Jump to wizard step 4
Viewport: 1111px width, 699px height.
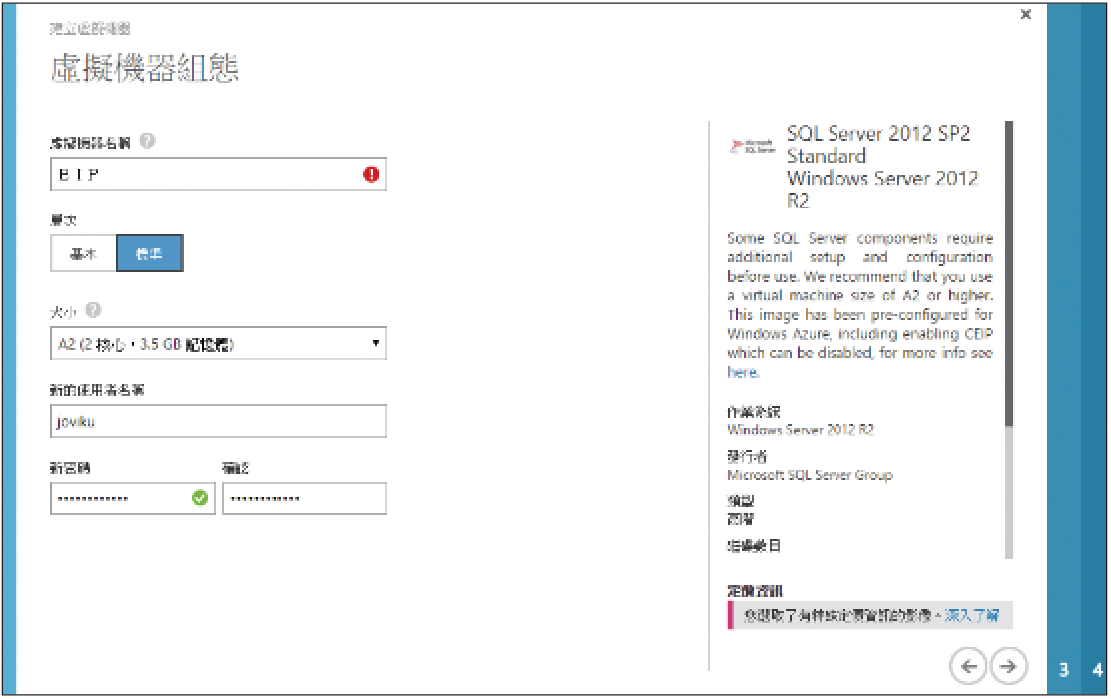1097,670
